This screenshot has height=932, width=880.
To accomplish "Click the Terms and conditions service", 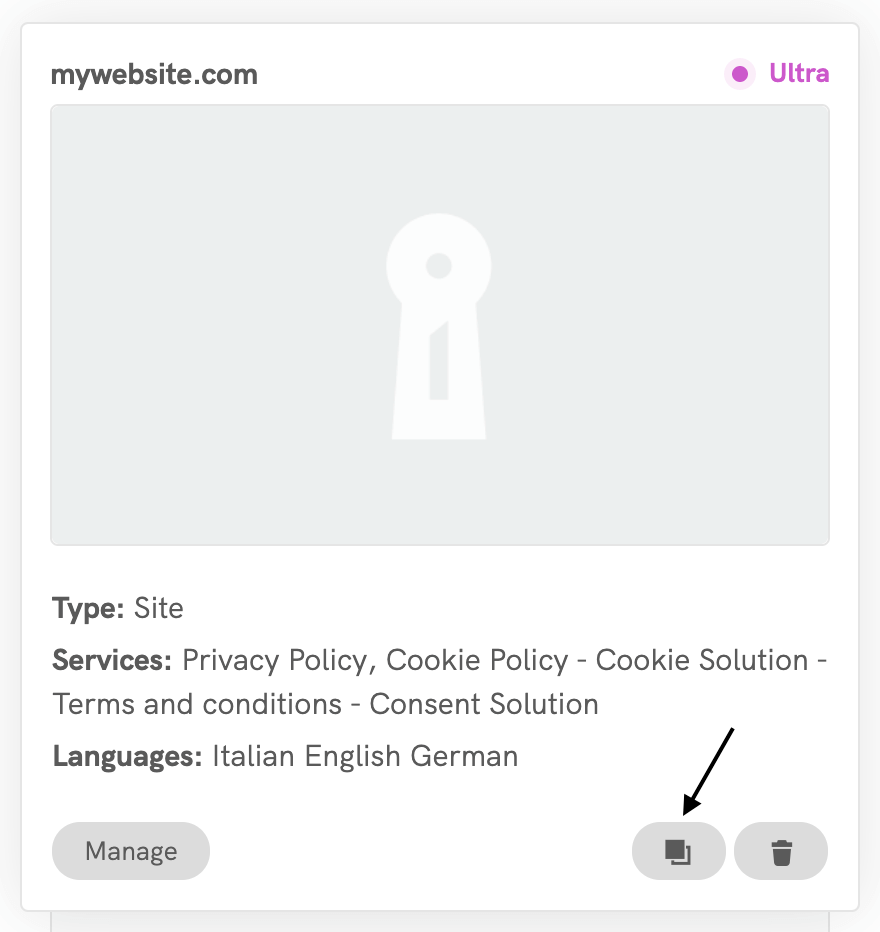I will [x=197, y=704].
